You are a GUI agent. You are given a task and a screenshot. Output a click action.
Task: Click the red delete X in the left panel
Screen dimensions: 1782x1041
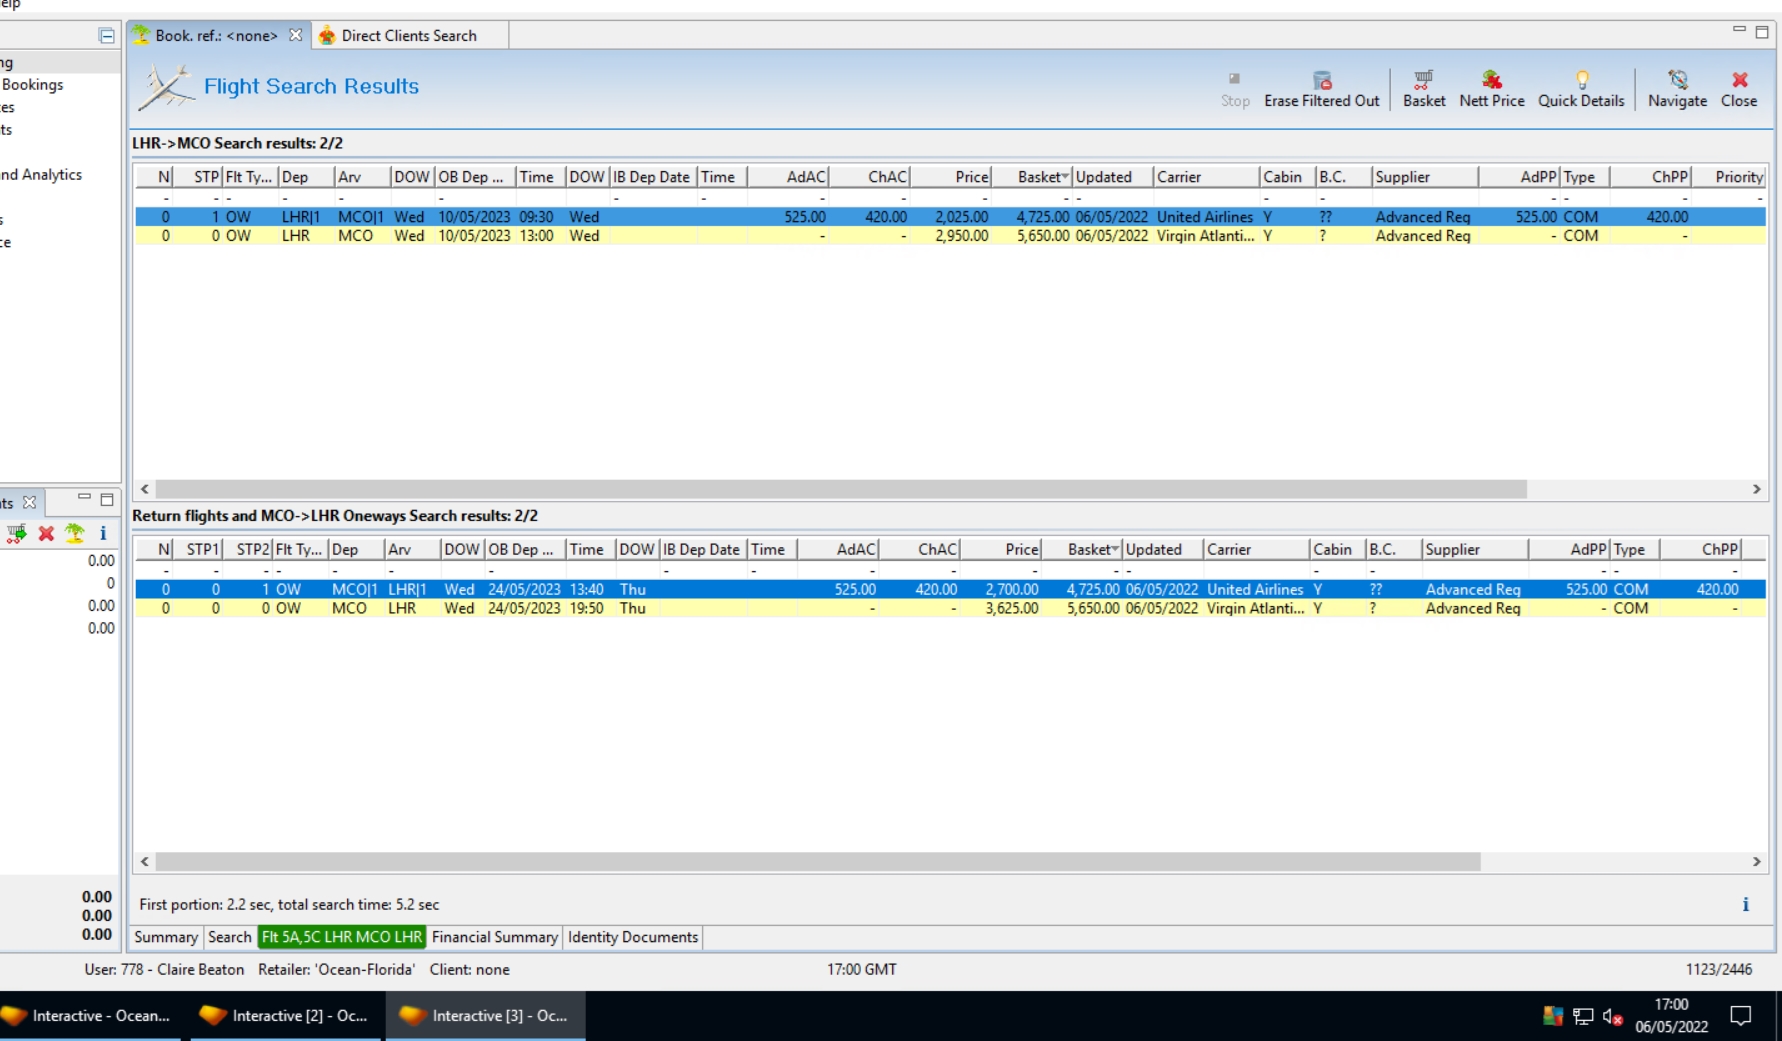(x=46, y=533)
